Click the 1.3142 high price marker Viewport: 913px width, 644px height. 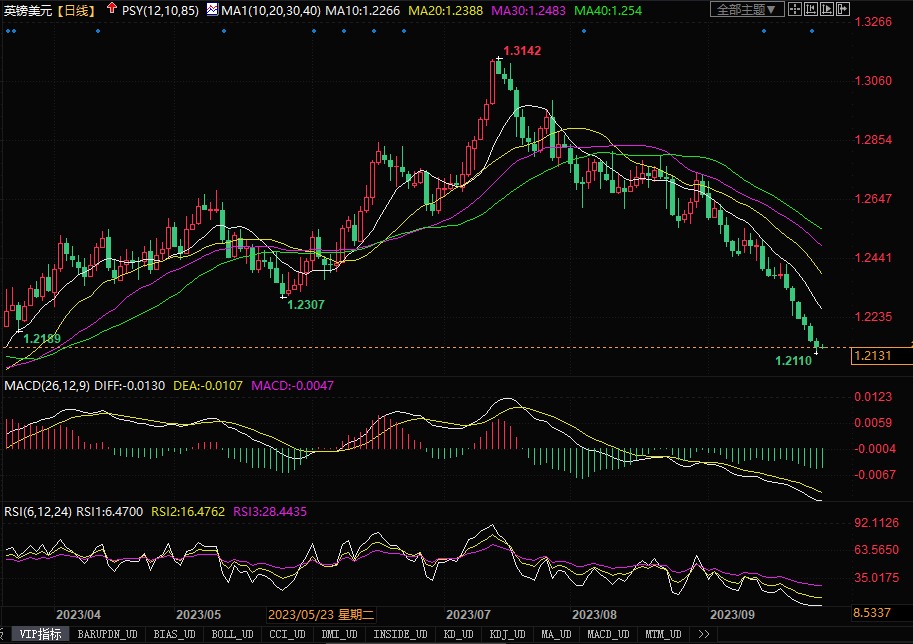[x=523, y=50]
